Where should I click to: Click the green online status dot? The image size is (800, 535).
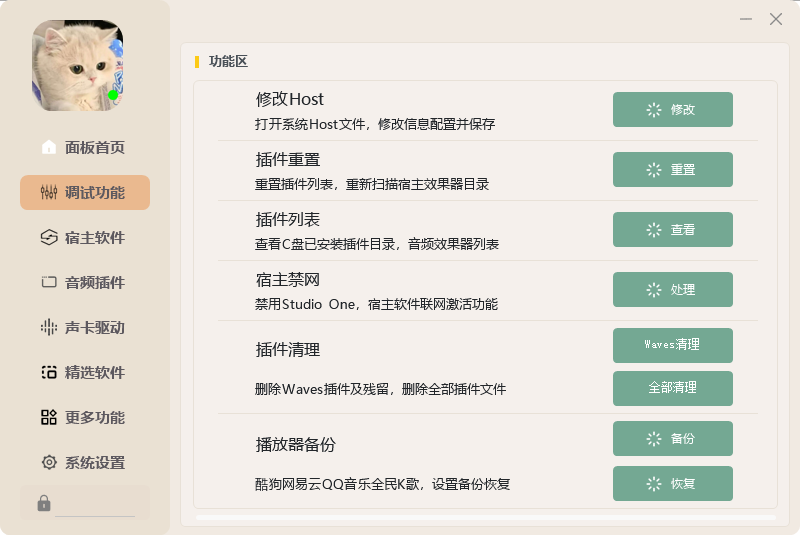coord(113,95)
